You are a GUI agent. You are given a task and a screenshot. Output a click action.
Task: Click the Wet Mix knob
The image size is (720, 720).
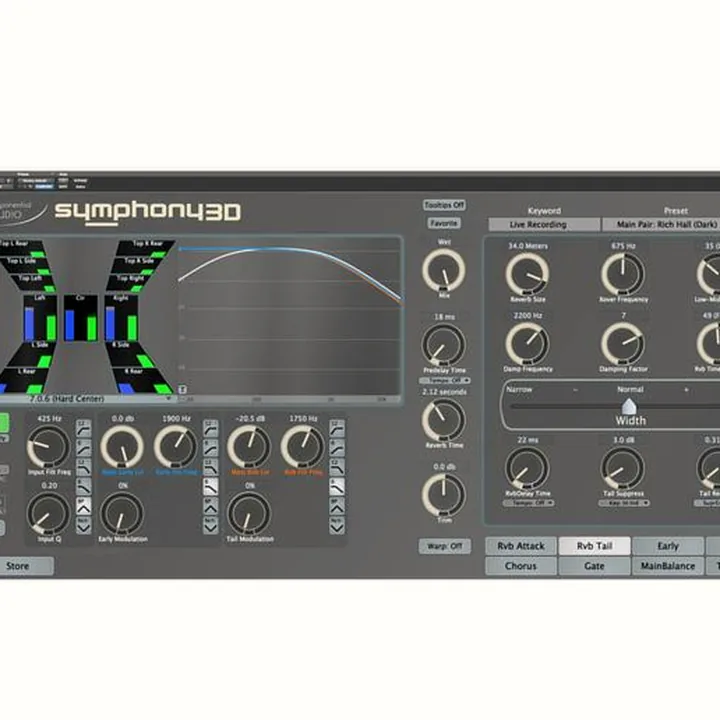(x=444, y=271)
